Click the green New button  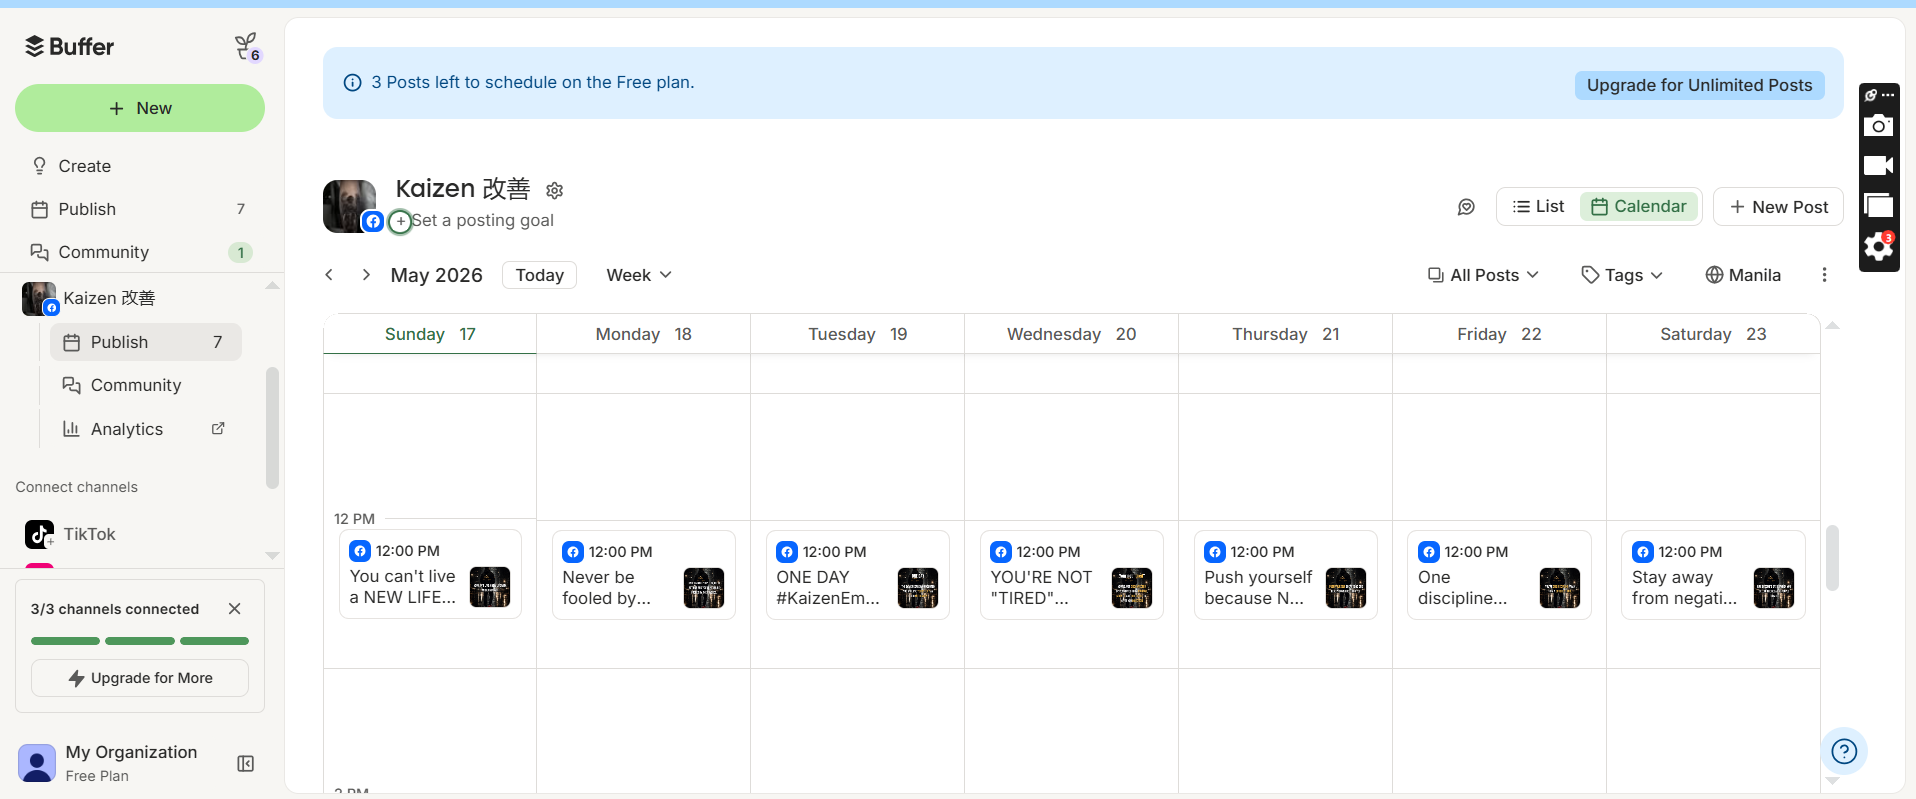[x=140, y=108]
